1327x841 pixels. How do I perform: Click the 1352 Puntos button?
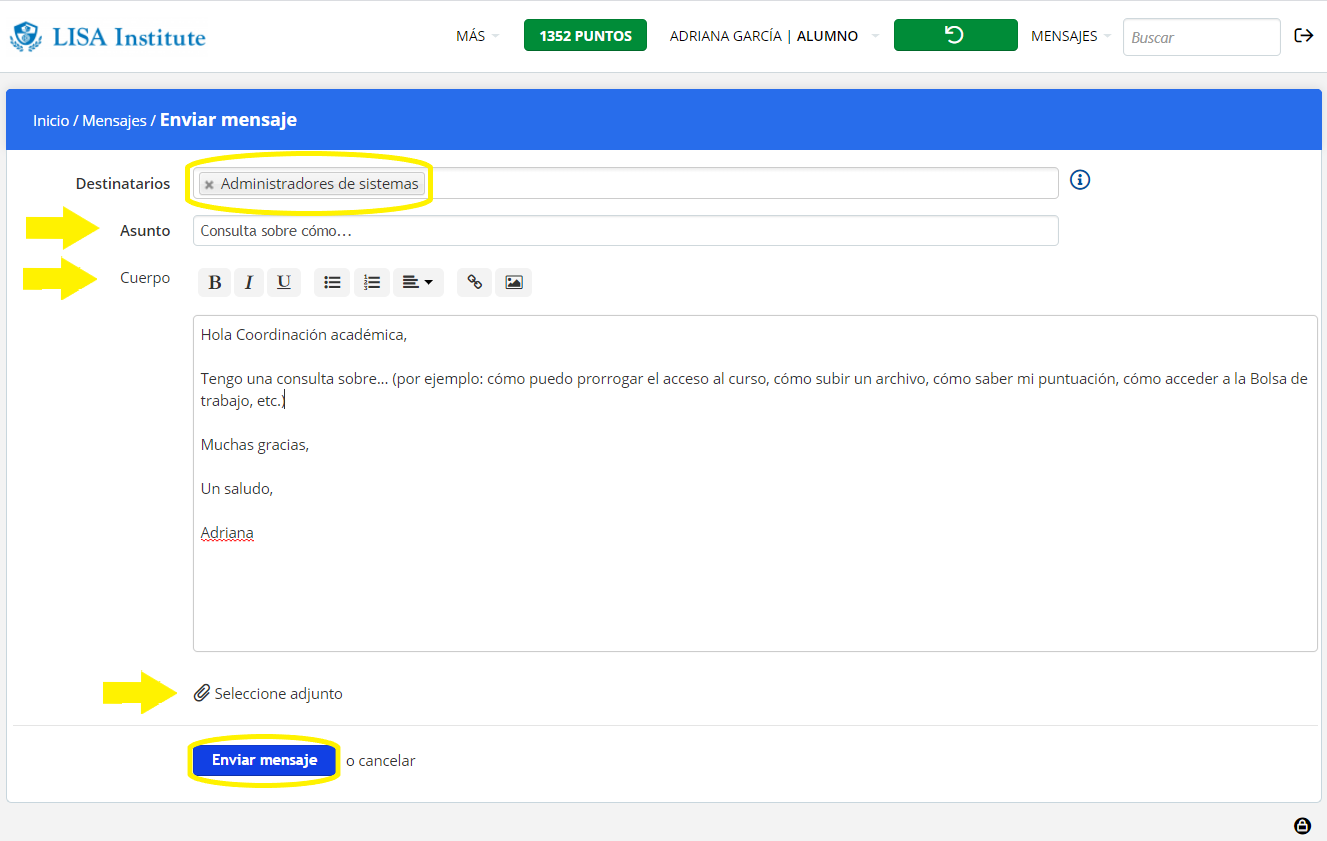click(585, 36)
